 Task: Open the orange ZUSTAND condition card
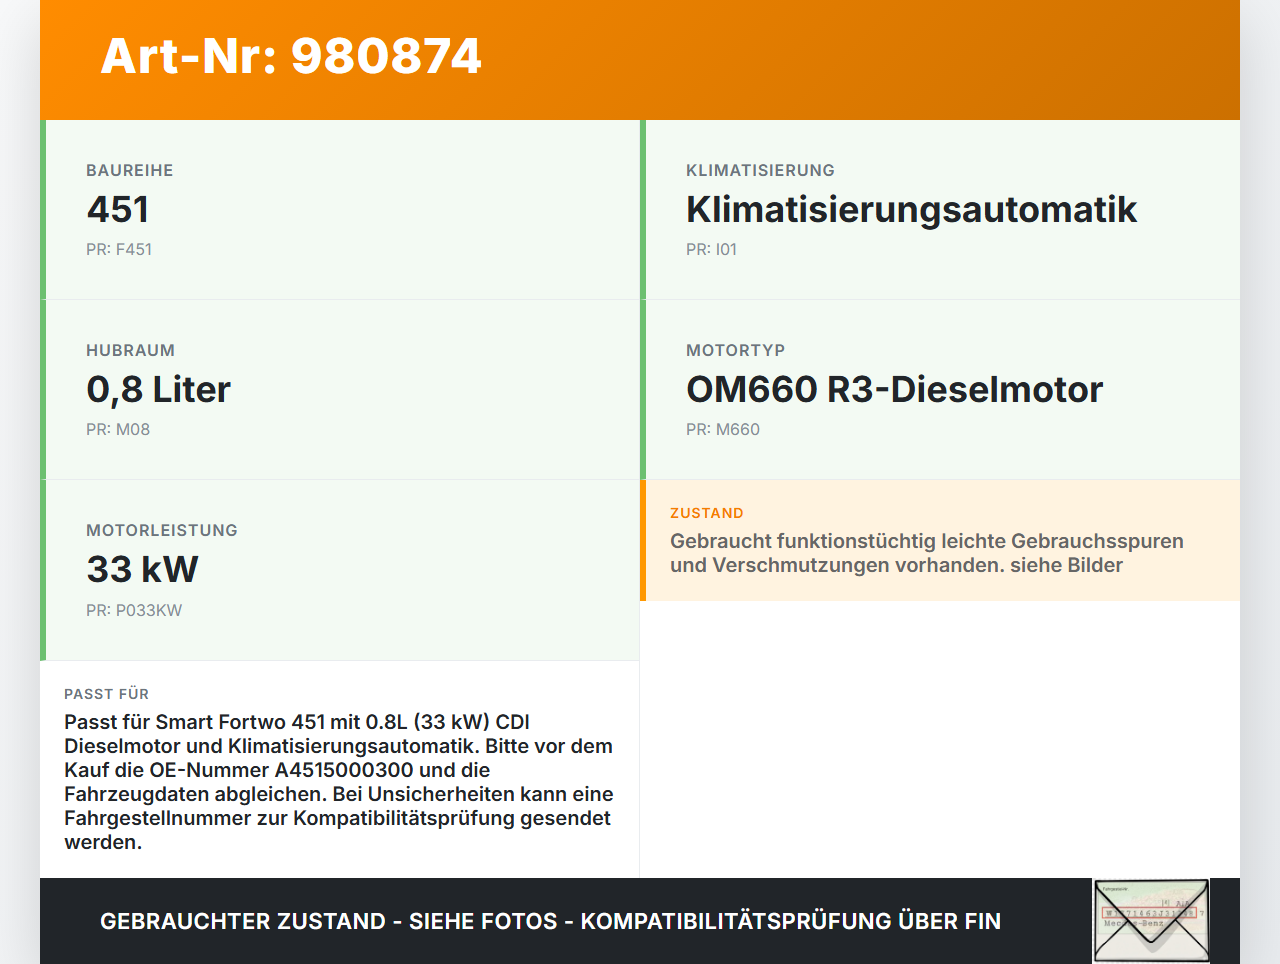(x=940, y=540)
